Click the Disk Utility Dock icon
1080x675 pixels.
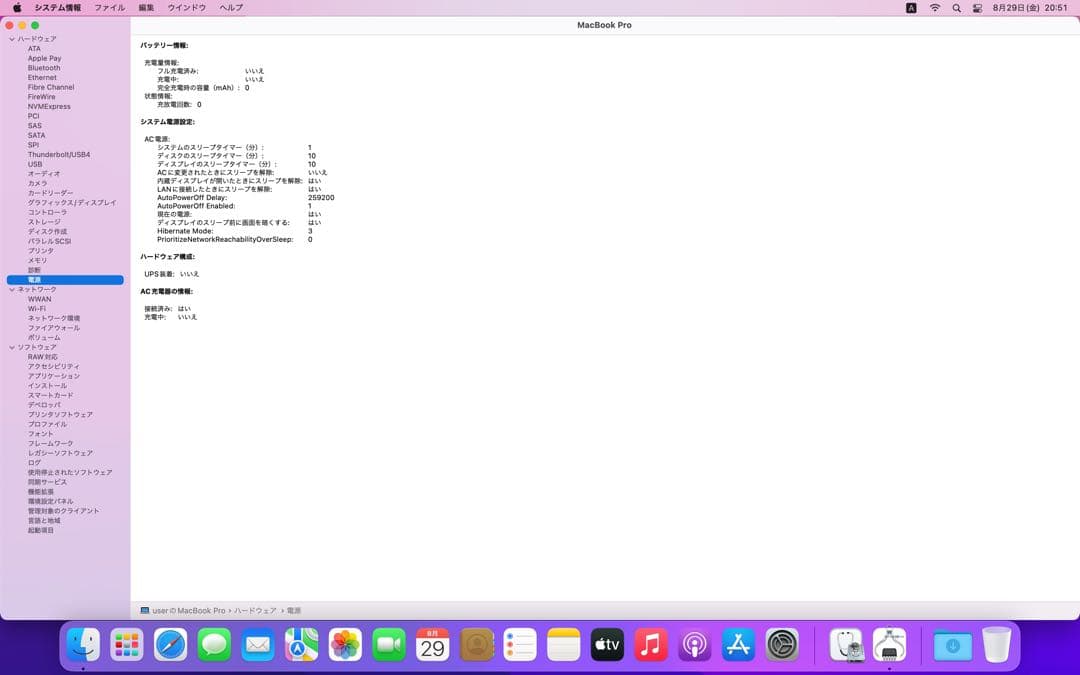(846, 645)
